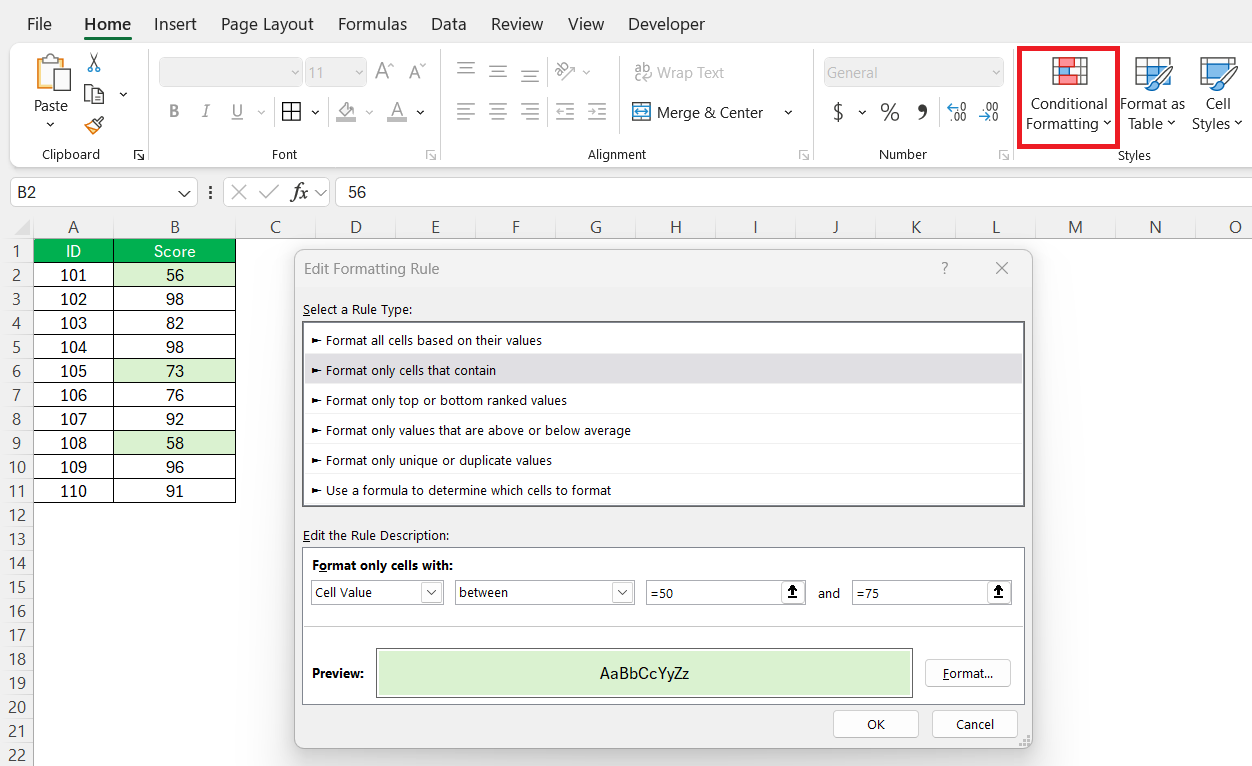Open the text Orientation tool

click(566, 72)
